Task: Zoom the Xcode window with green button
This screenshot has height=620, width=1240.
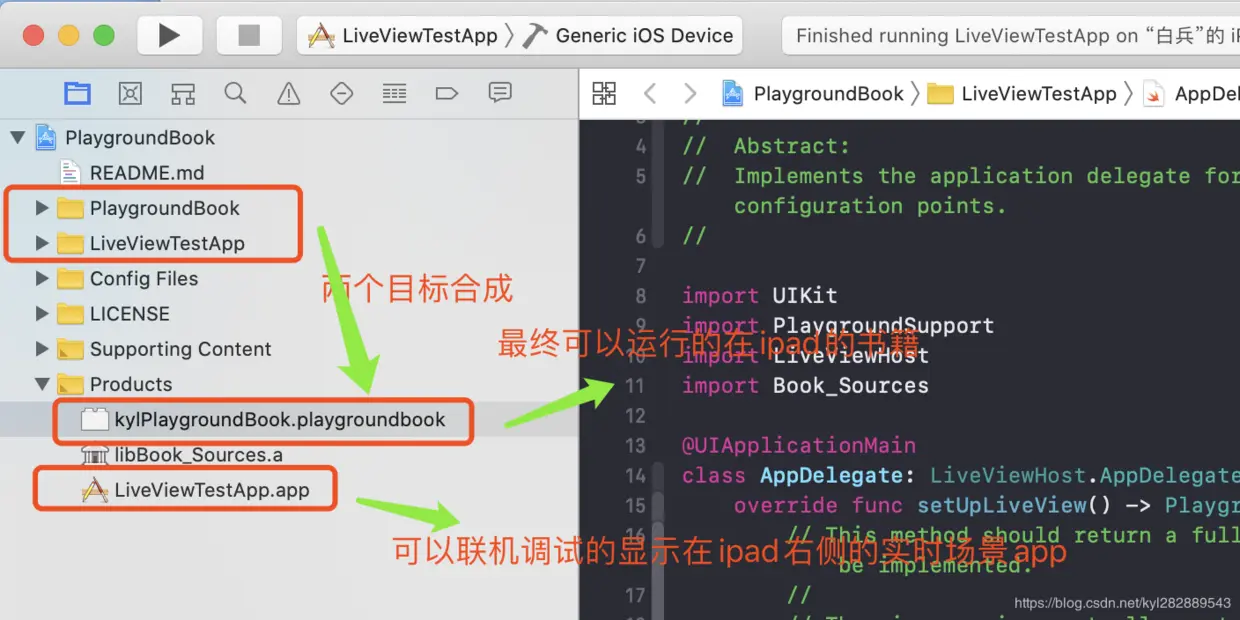Action: click(103, 36)
